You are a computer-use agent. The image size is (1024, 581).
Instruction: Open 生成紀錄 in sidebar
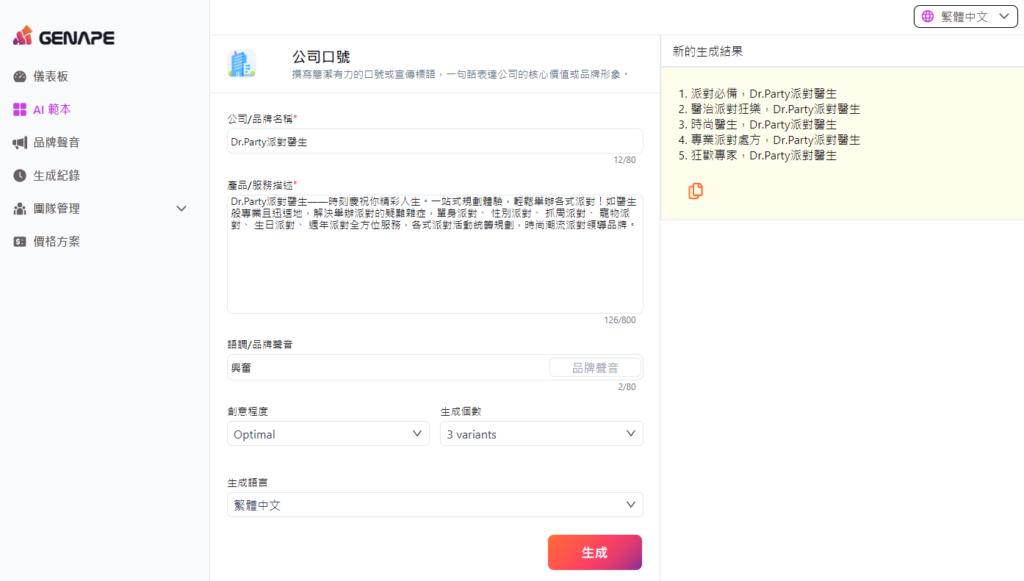56,175
